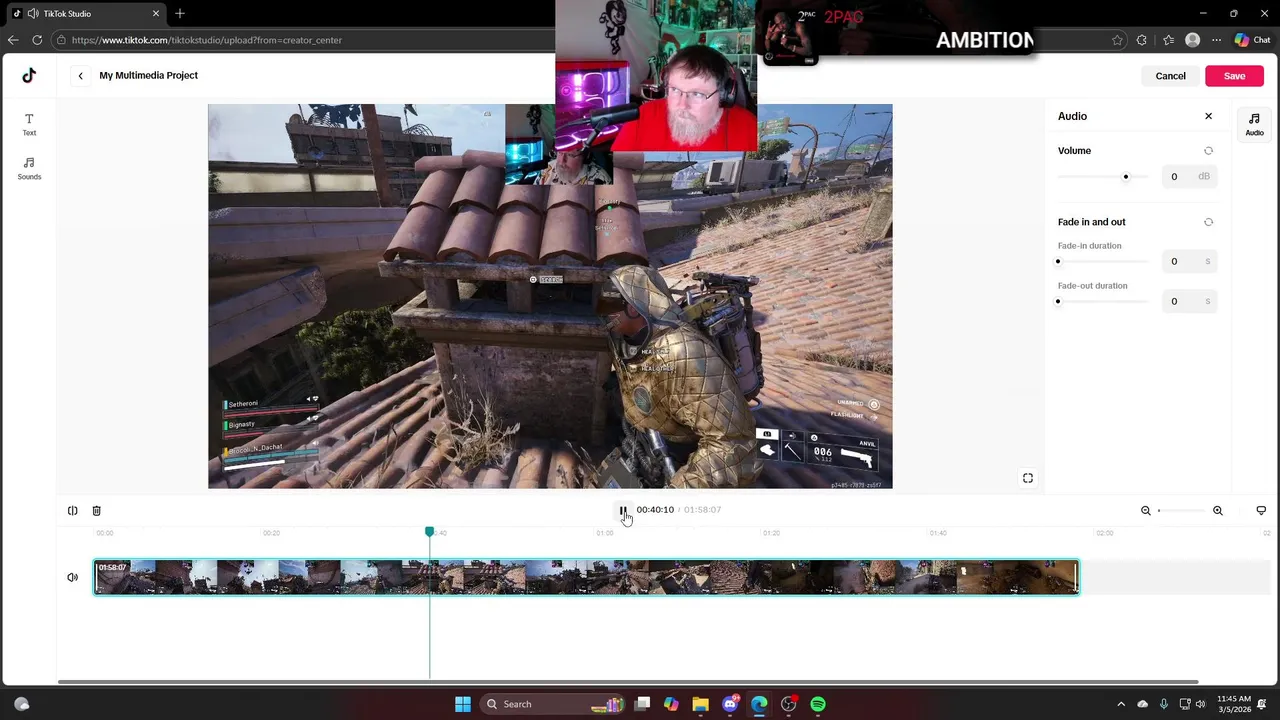Open a new browser tab

point(180,14)
